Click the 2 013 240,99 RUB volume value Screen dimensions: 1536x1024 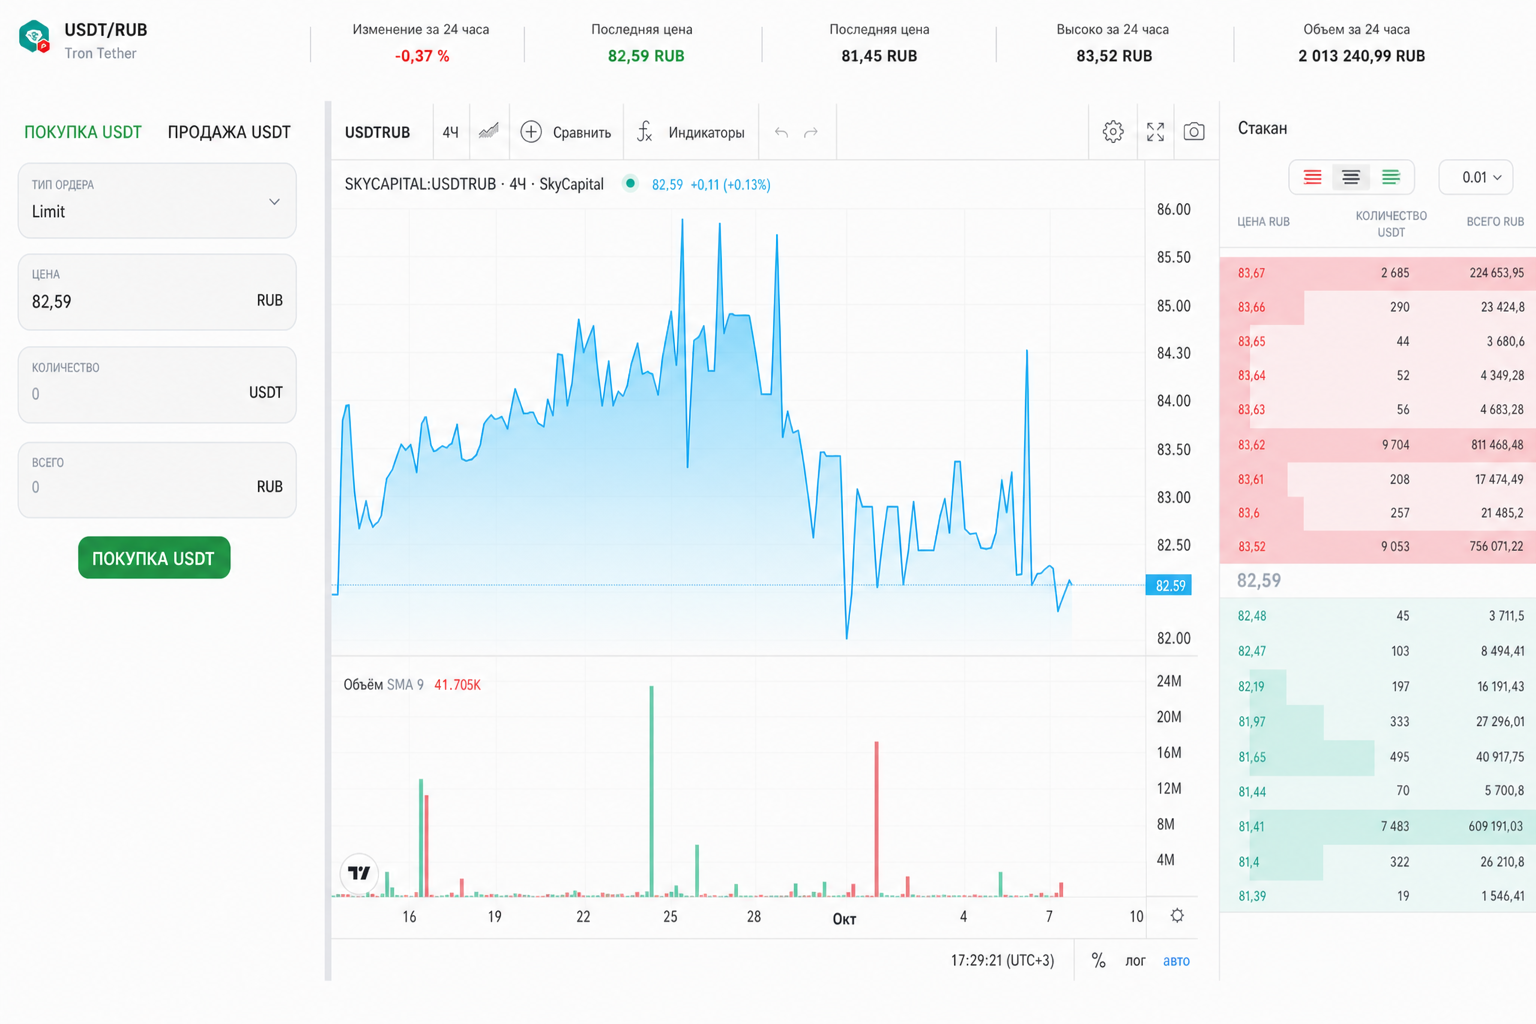(1361, 56)
